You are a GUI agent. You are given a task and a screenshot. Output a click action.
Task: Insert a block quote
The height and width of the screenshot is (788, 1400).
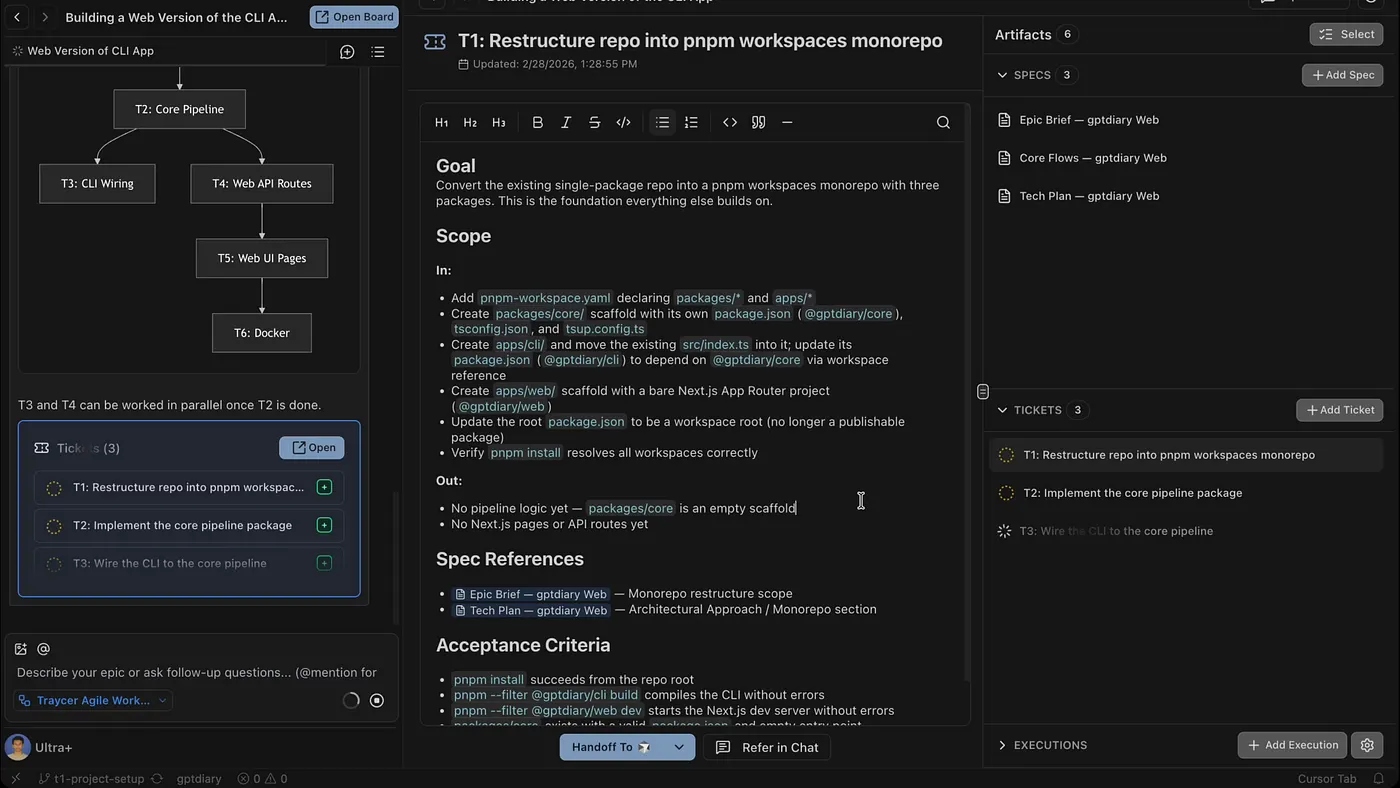(758, 122)
